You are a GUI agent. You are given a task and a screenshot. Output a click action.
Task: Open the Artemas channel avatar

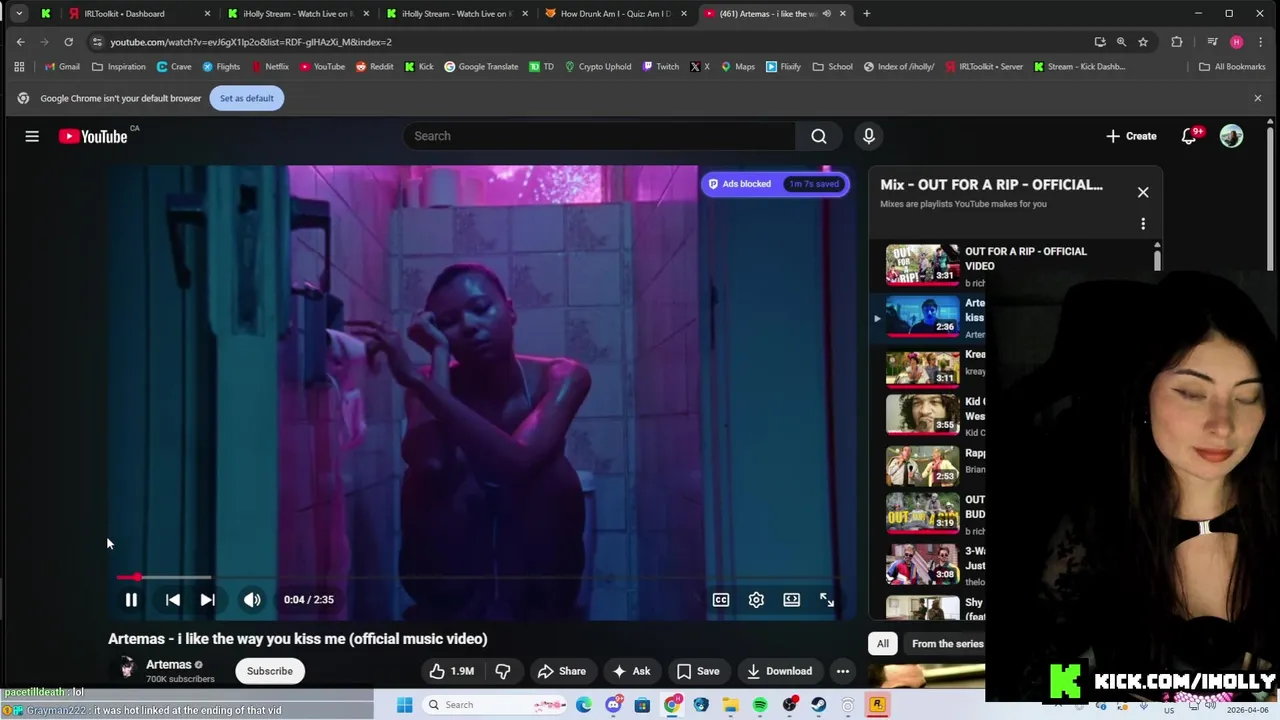(126, 670)
